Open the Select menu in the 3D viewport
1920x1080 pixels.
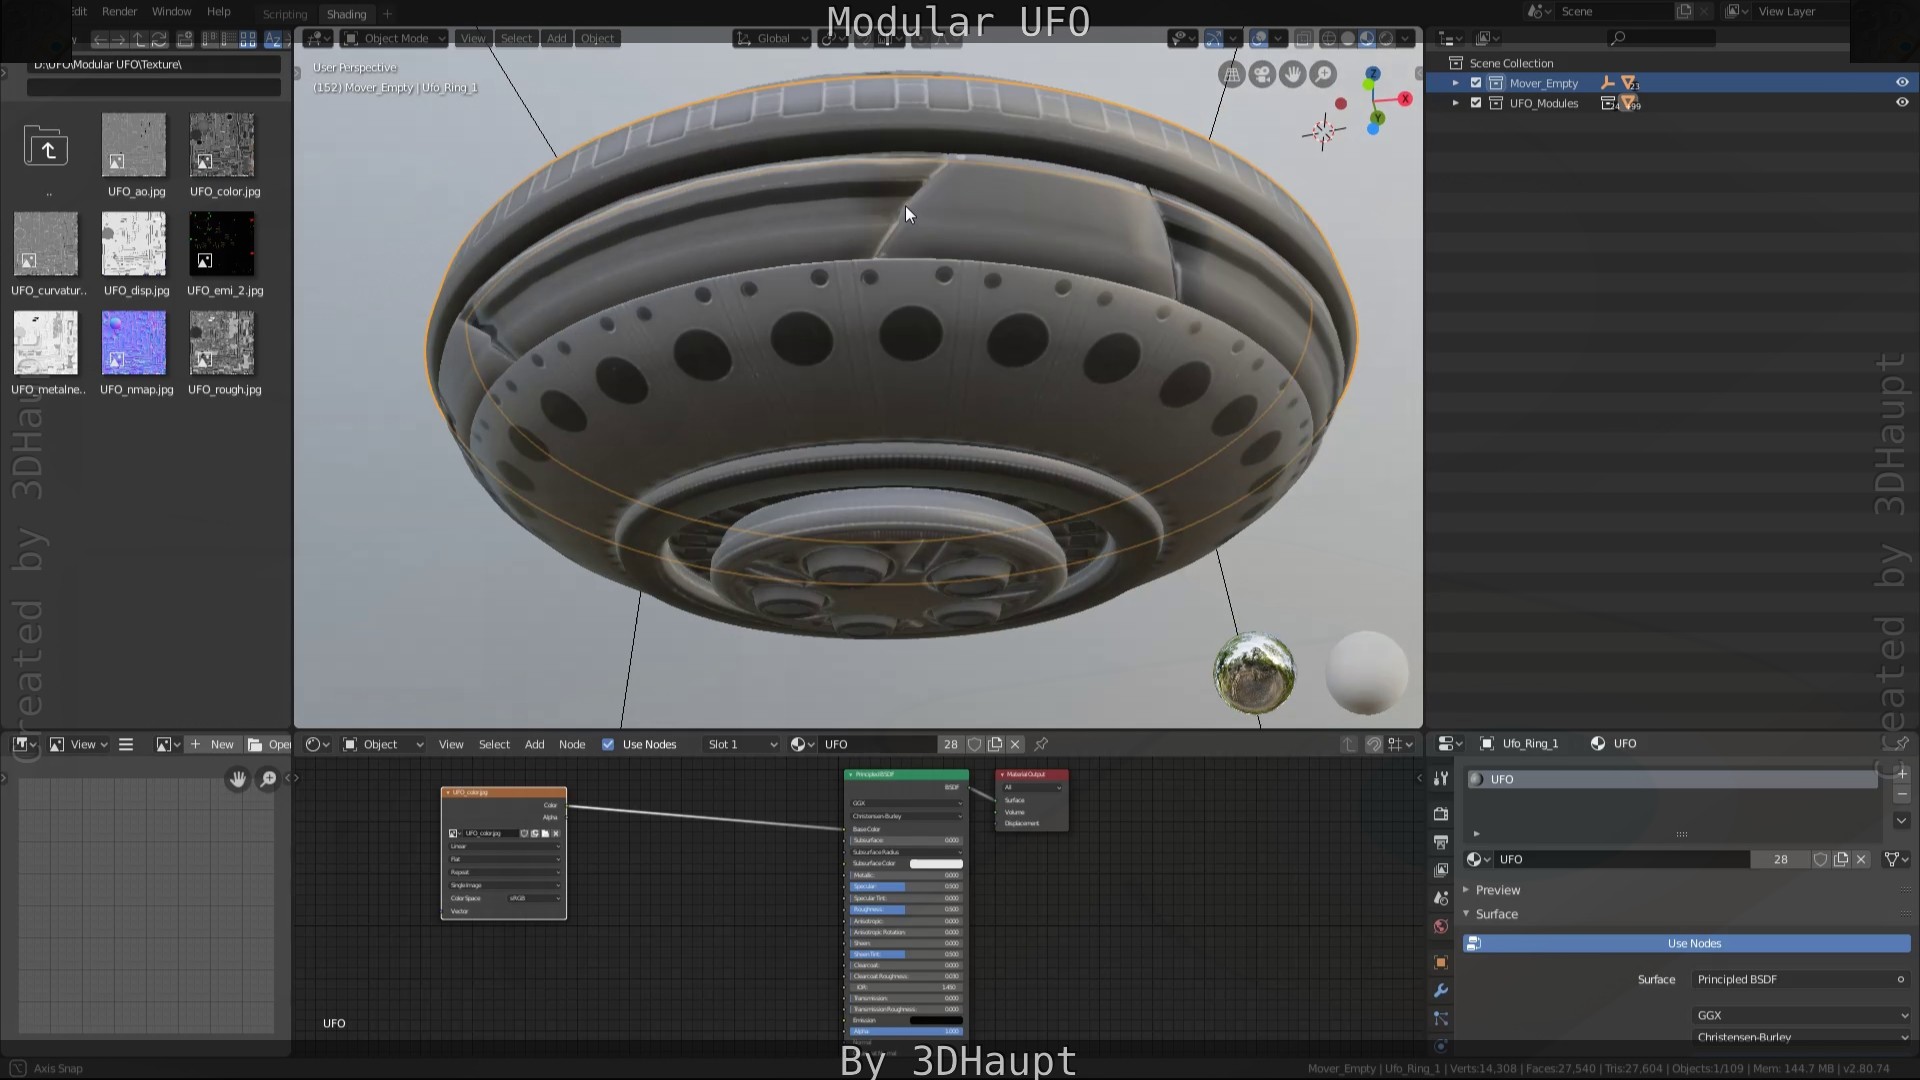(x=516, y=38)
